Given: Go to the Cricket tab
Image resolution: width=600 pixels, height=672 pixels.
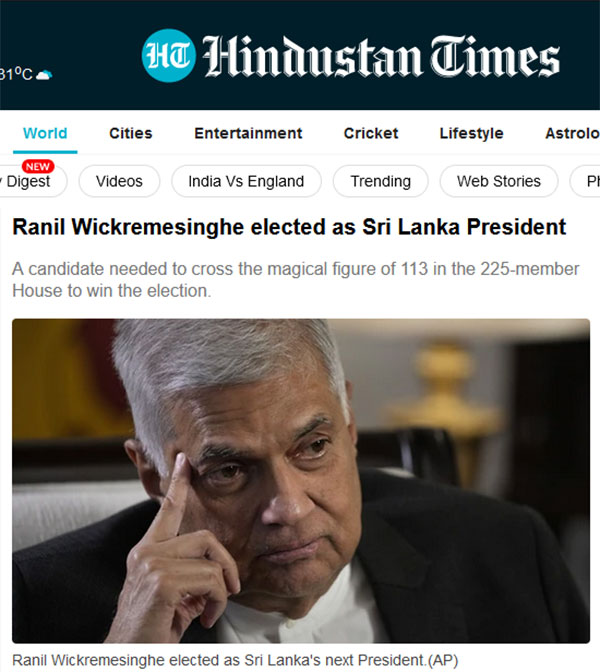Looking at the screenshot, I should pos(371,133).
